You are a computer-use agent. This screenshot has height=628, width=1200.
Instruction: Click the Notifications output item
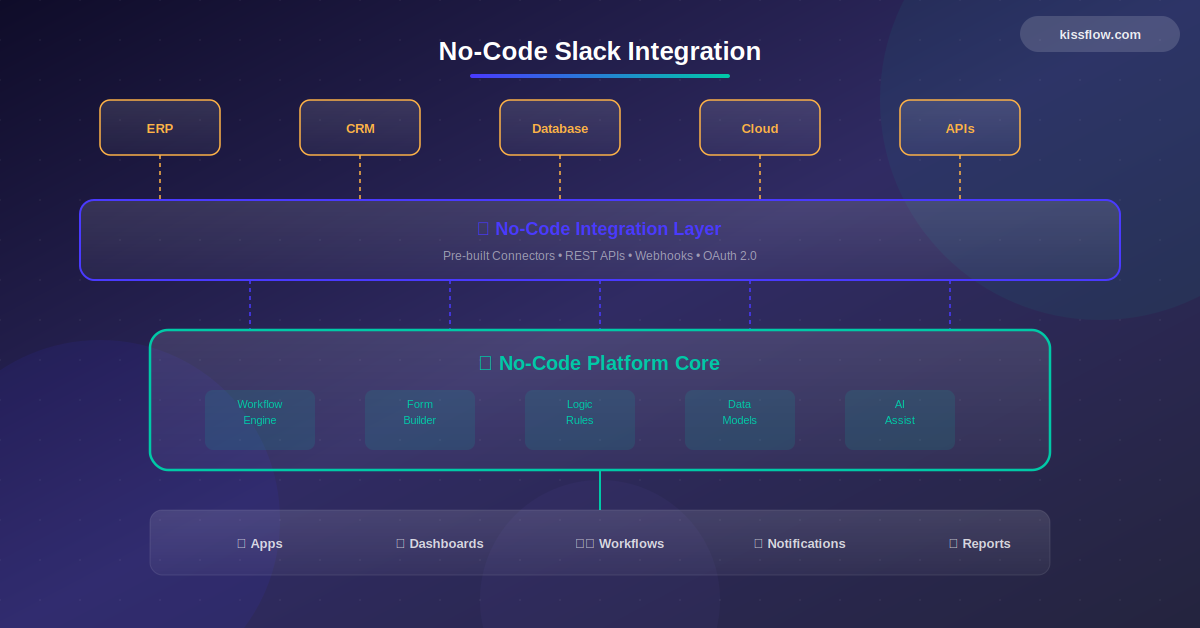tap(800, 544)
